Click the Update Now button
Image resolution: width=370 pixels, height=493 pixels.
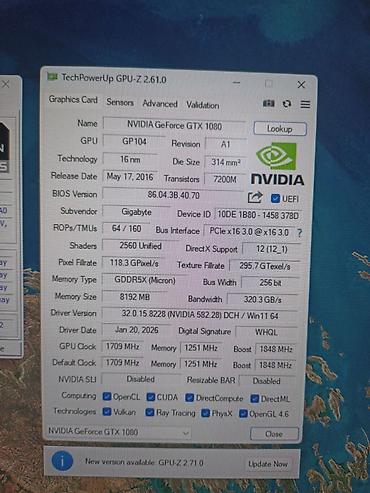pyautogui.click(x=268, y=464)
